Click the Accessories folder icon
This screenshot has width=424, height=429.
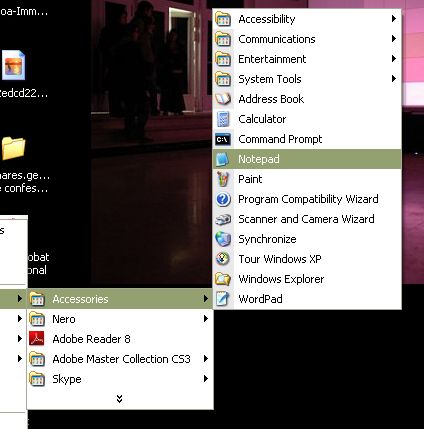pyautogui.click(x=37, y=299)
